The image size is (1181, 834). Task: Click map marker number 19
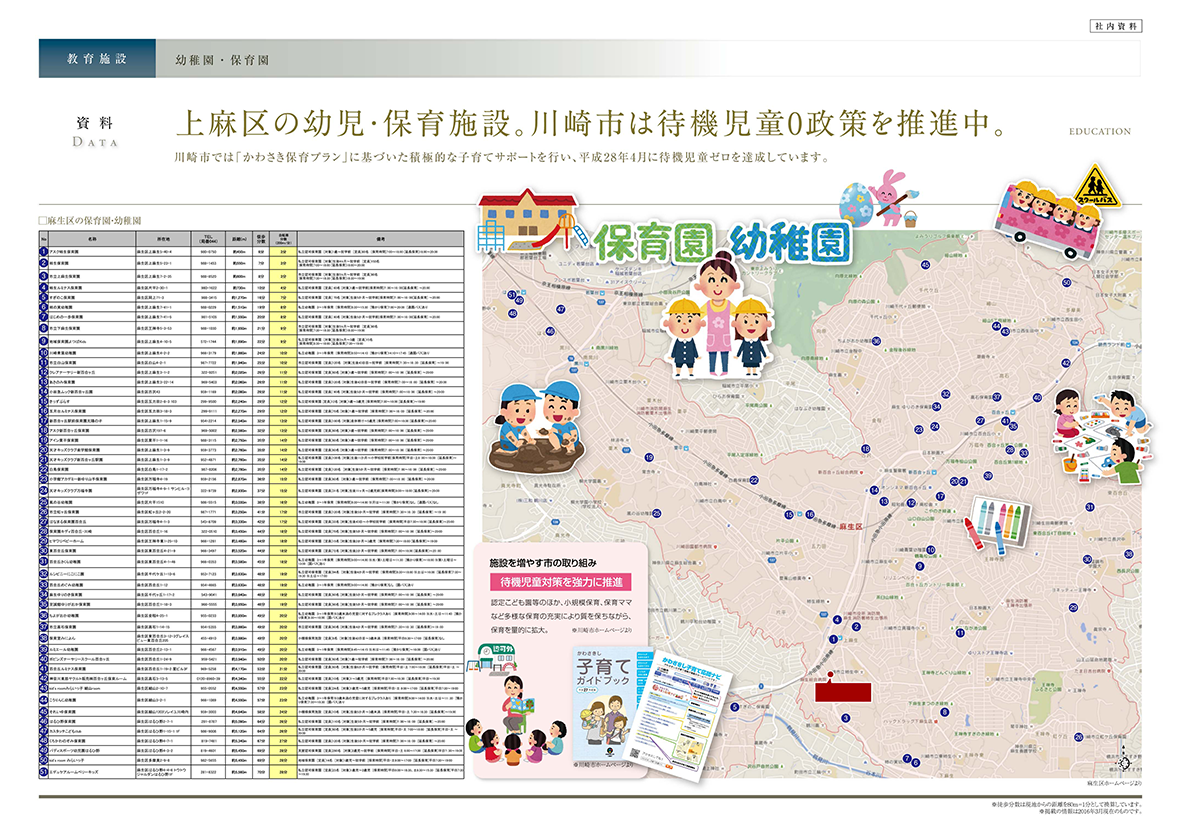(648, 457)
